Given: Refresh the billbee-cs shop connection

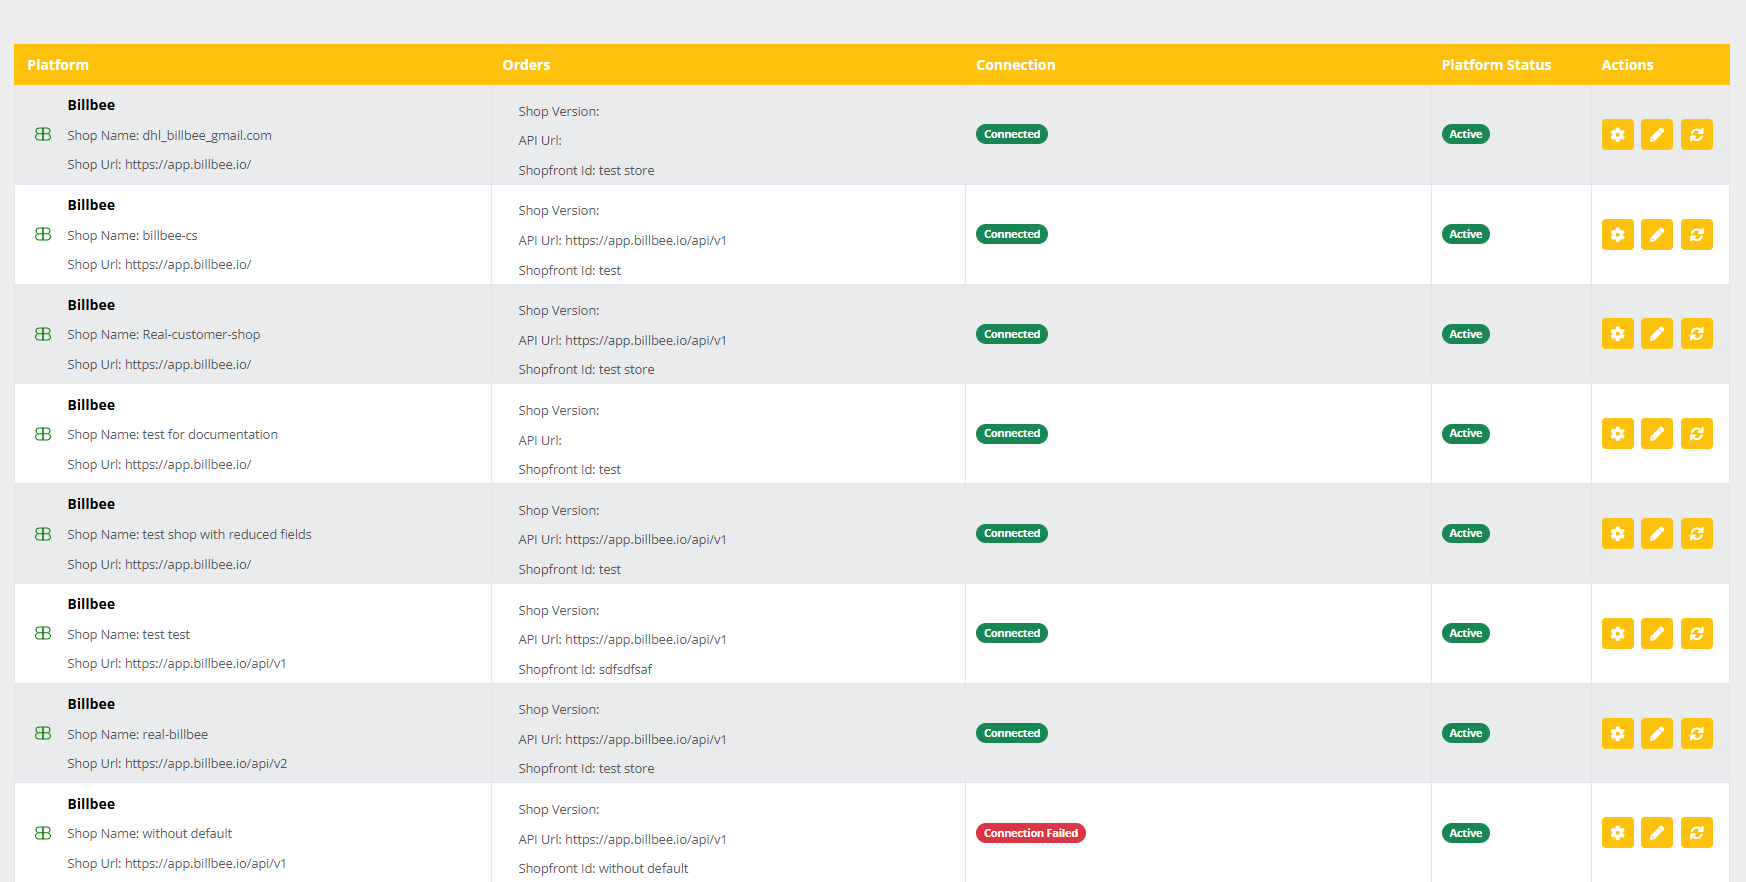Looking at the screenshot, I should [x=1697, y=234].
